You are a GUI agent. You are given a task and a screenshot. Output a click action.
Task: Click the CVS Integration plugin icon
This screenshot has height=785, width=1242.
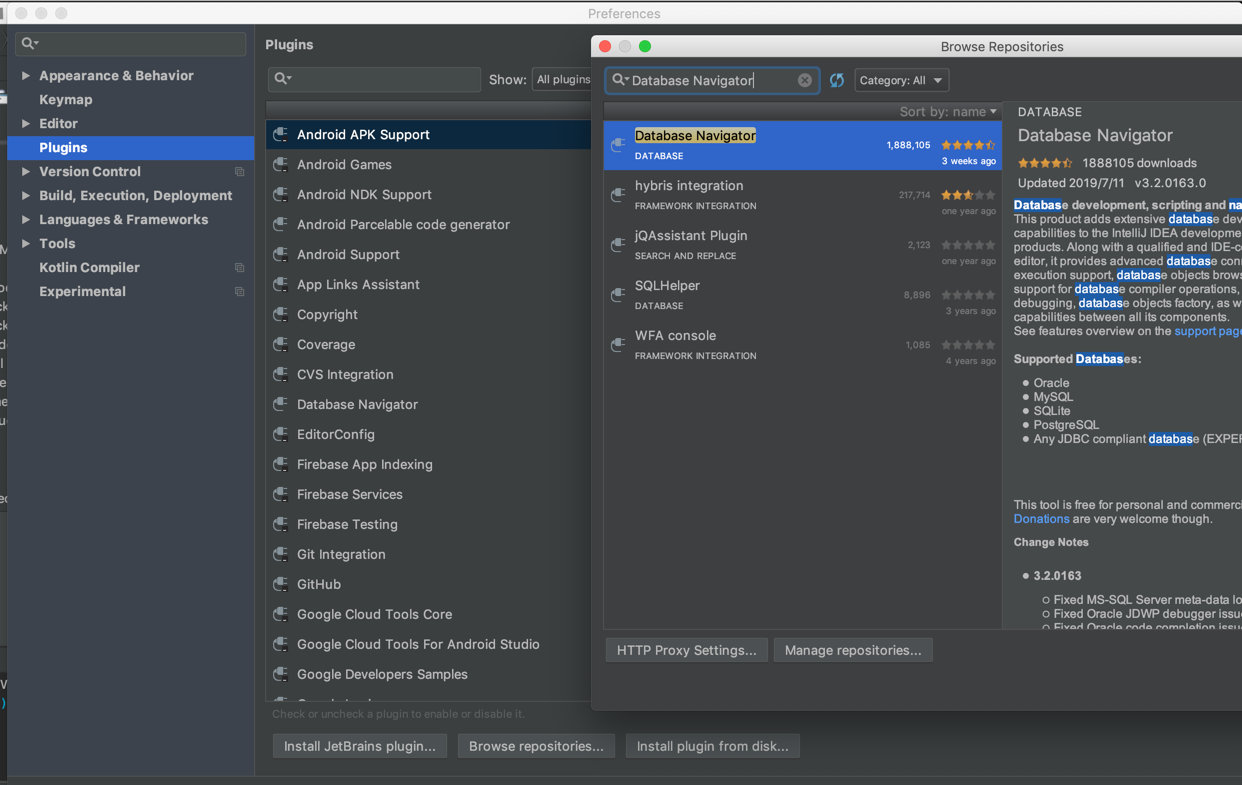pos(281,375)
